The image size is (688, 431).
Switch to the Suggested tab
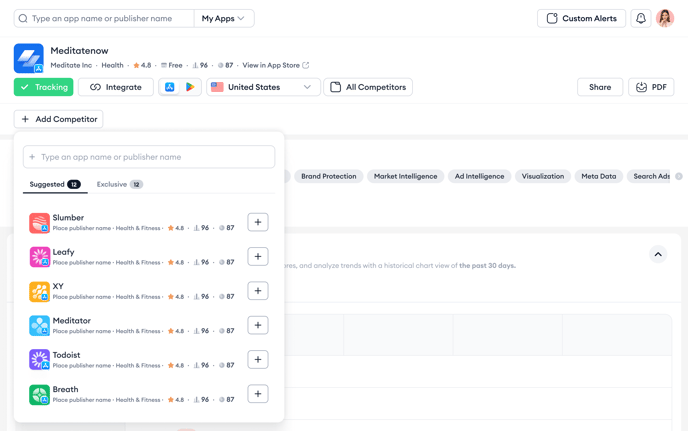click(x=55, y=184)
